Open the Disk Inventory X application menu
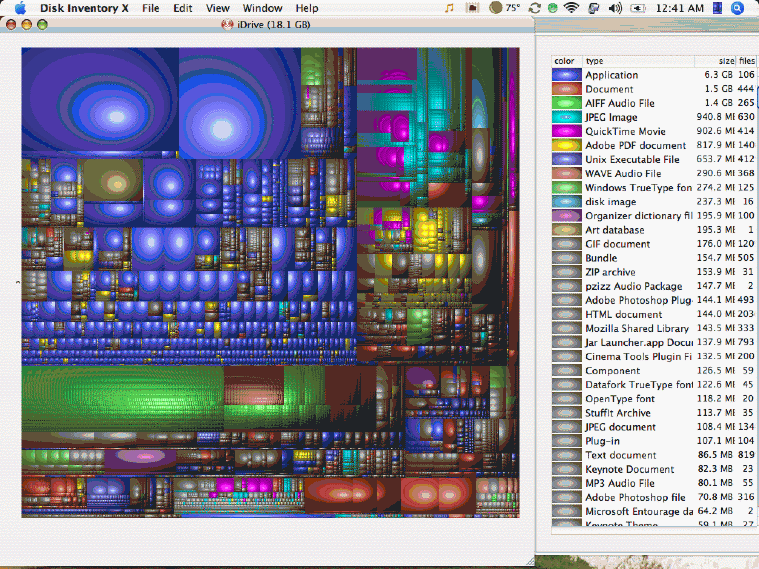This screenshot has height=569, width=759. (84, 8)
